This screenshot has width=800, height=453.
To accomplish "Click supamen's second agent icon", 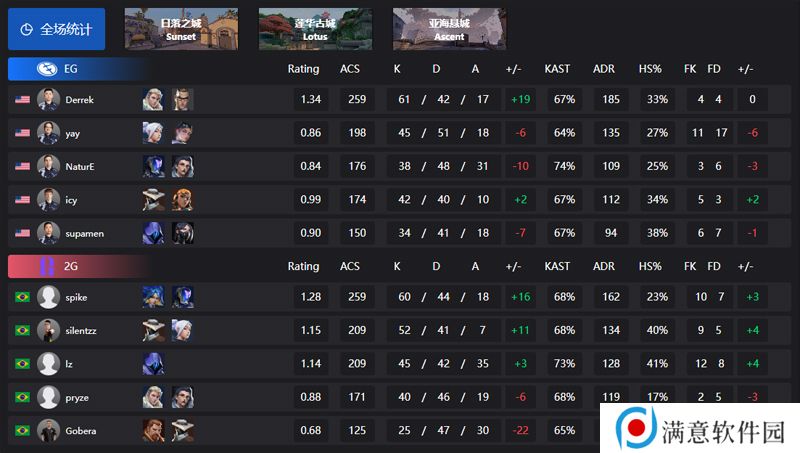I will 183,233.
